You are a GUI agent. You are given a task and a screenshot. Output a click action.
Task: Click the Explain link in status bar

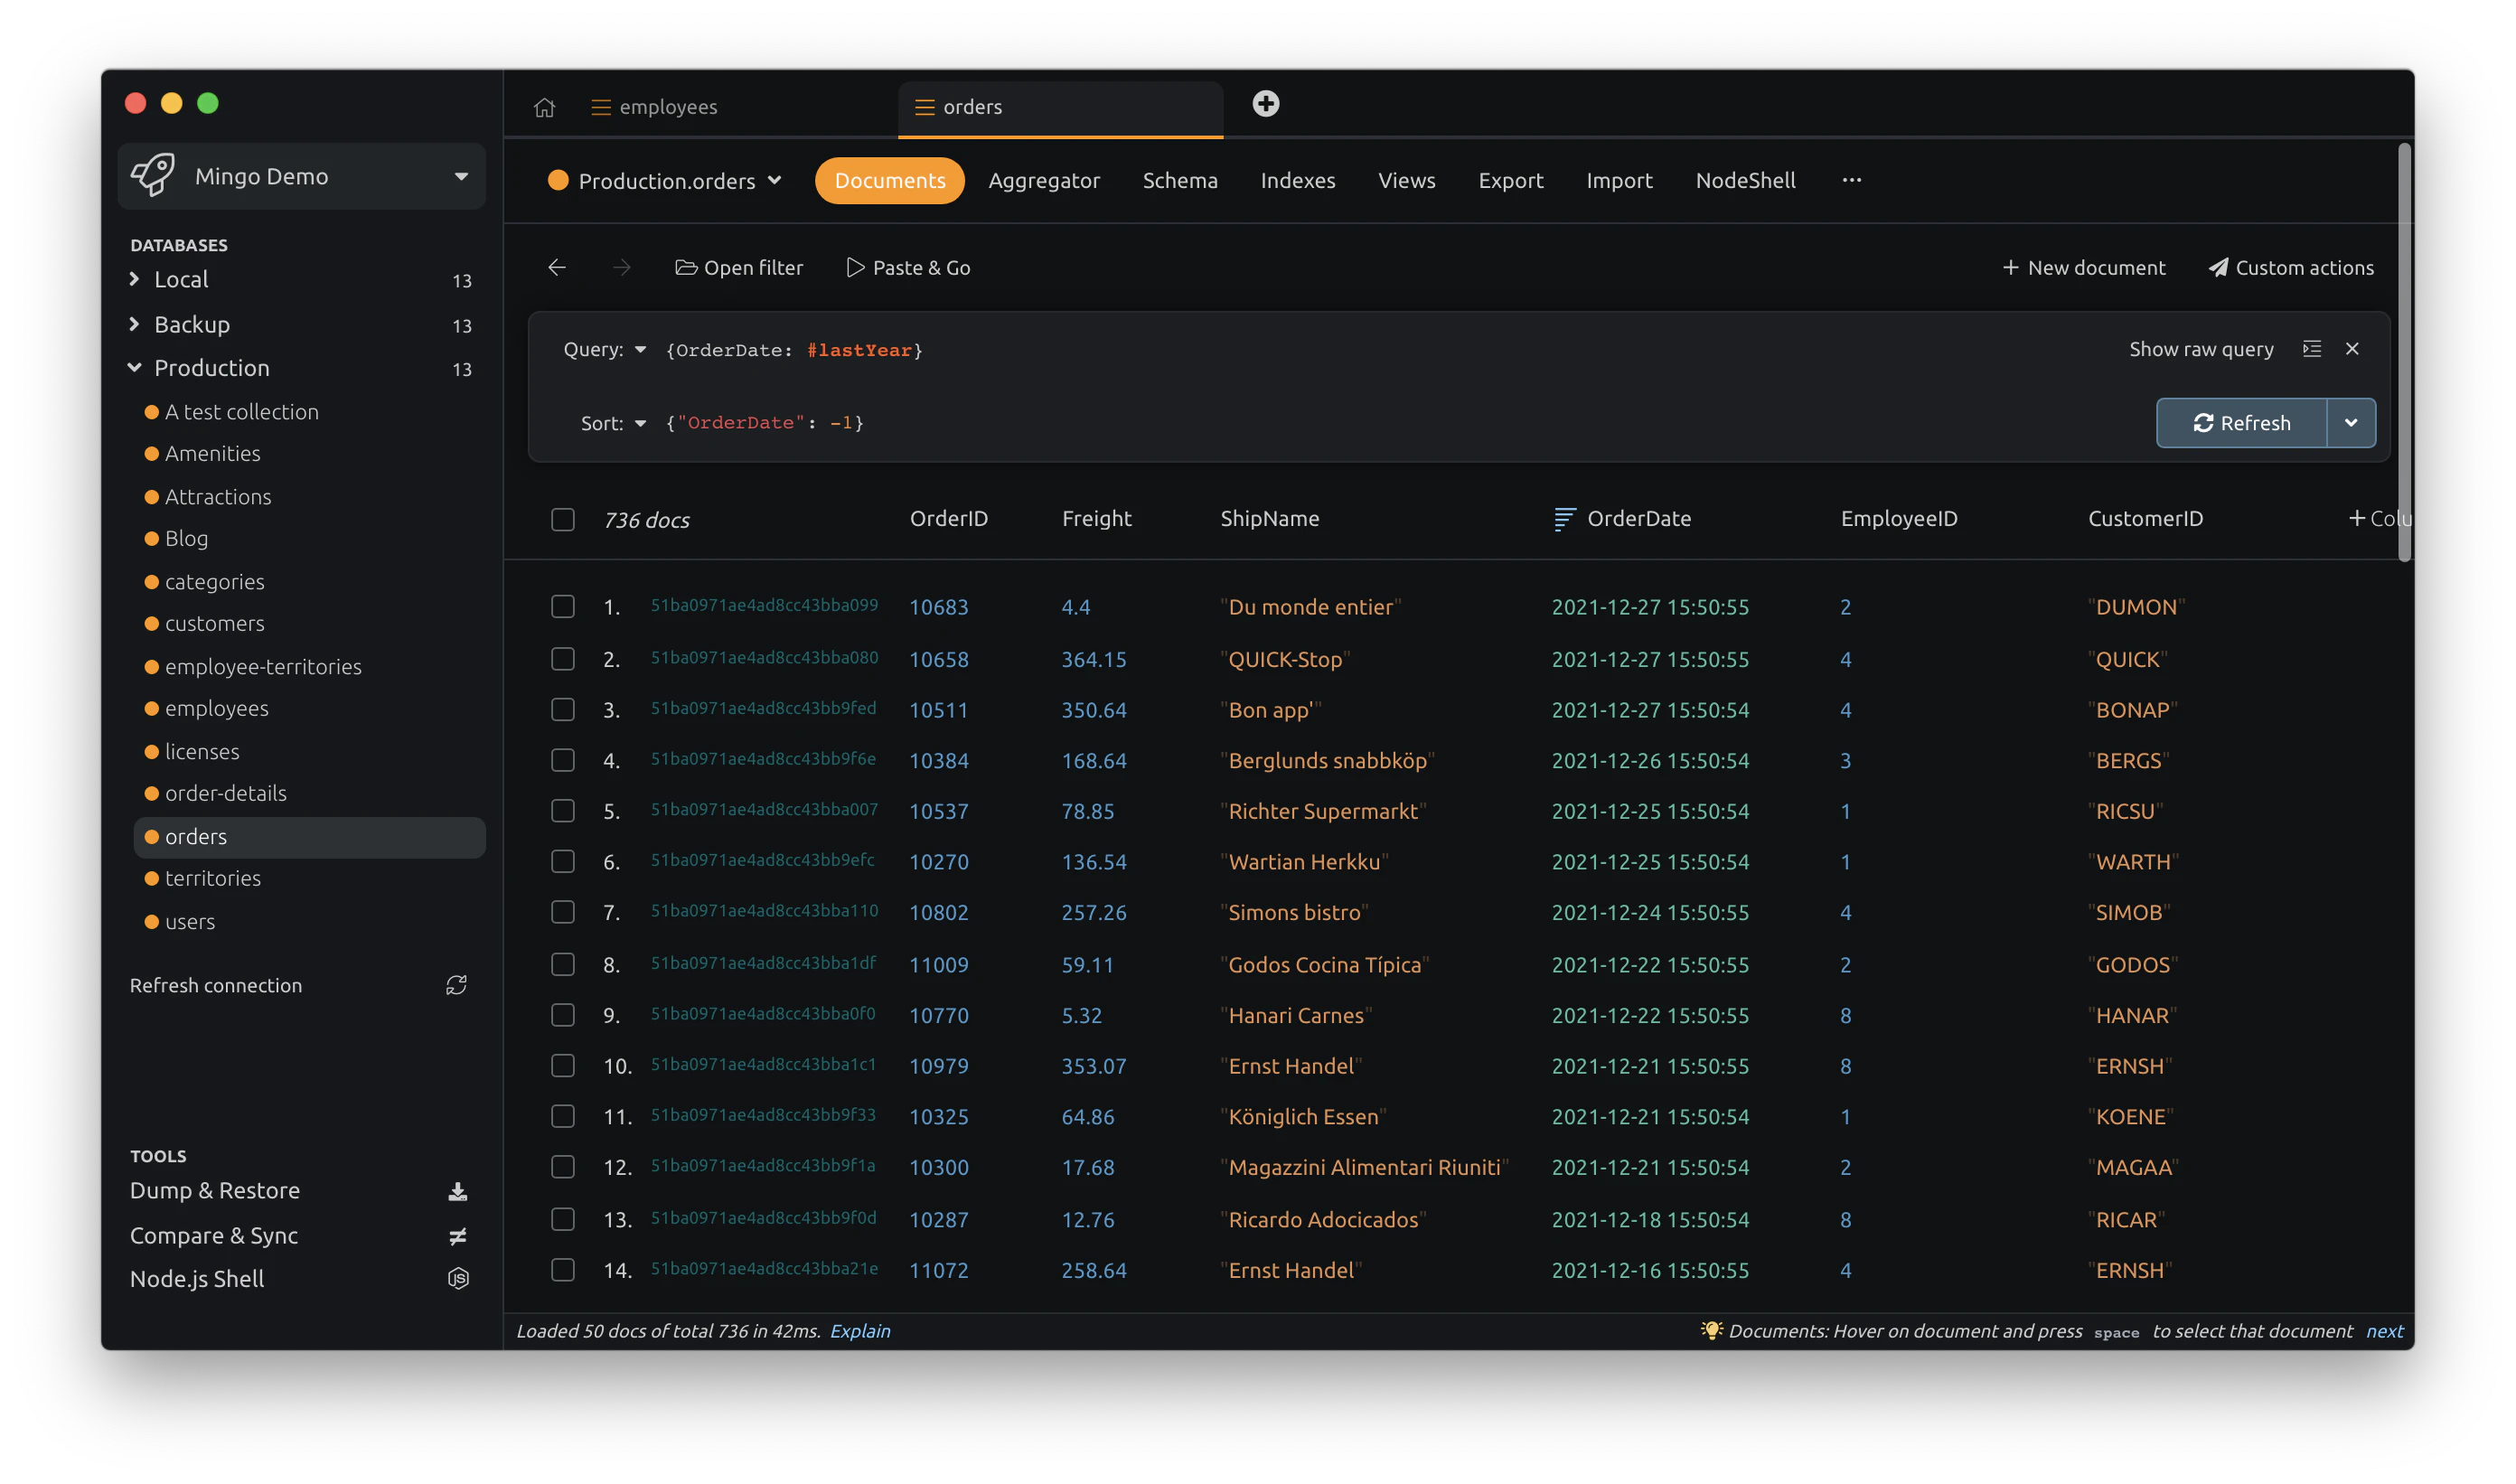(860, 1331)
